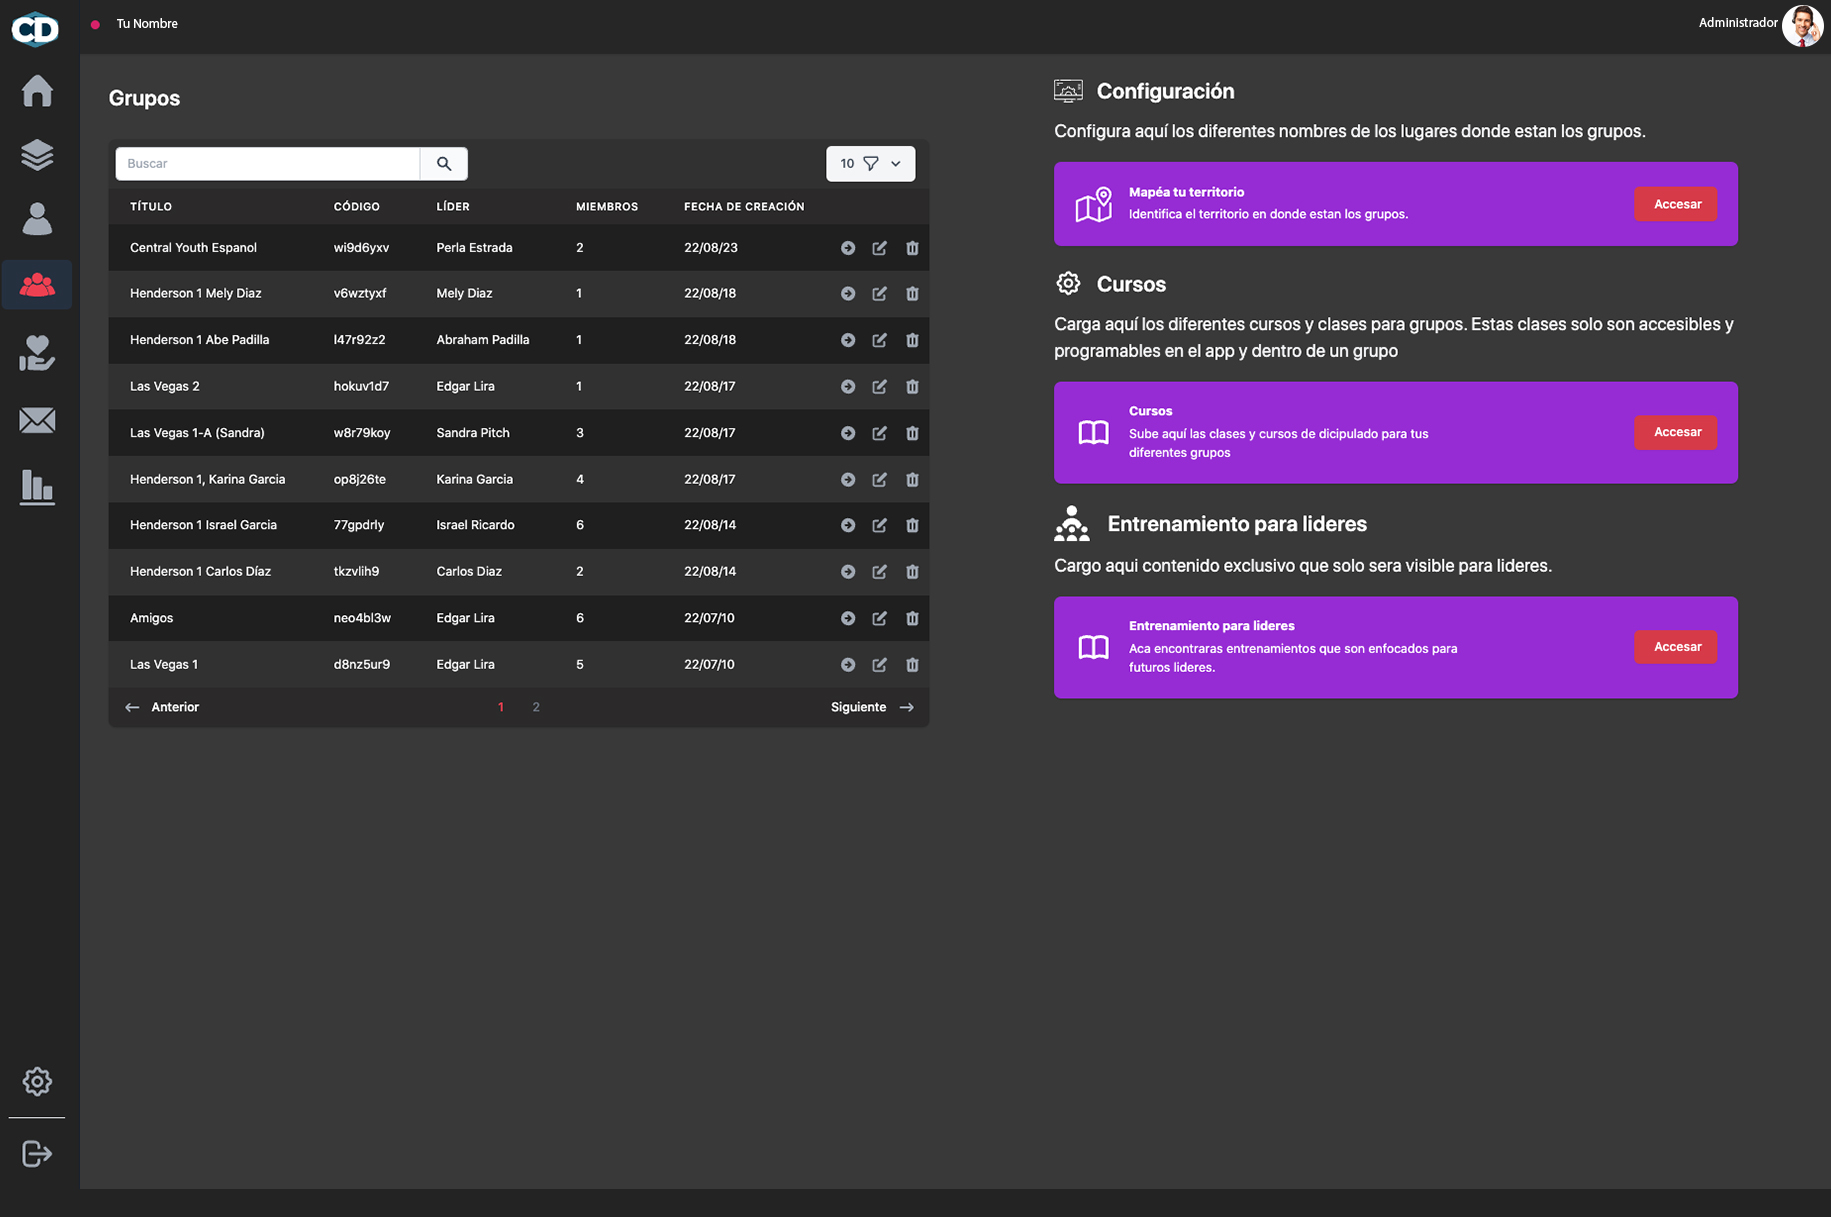This screenshot has height=1217, width=1831.
Task: Open the hand-with-heart sidebar icon
Action: (x=37, y=353)
